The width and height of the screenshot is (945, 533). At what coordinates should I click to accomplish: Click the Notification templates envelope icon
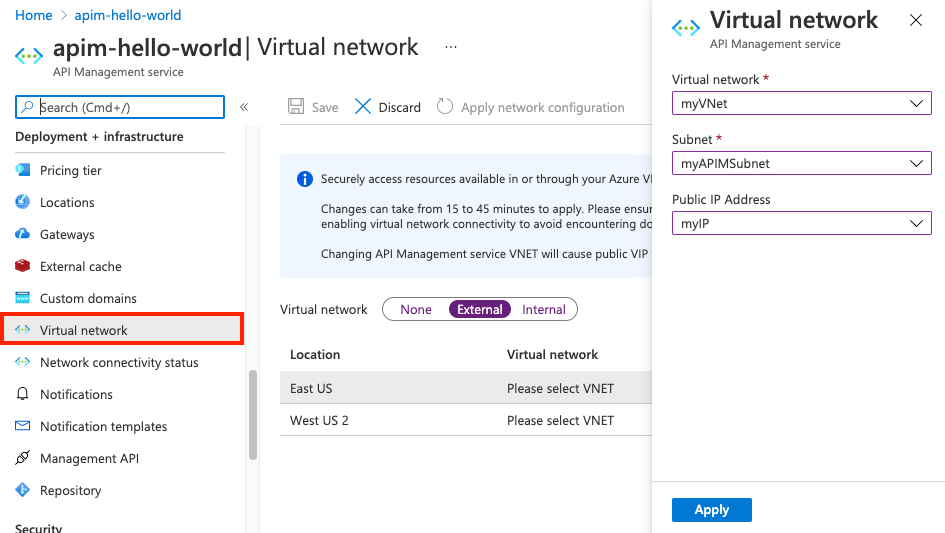(x=23, y=426)
